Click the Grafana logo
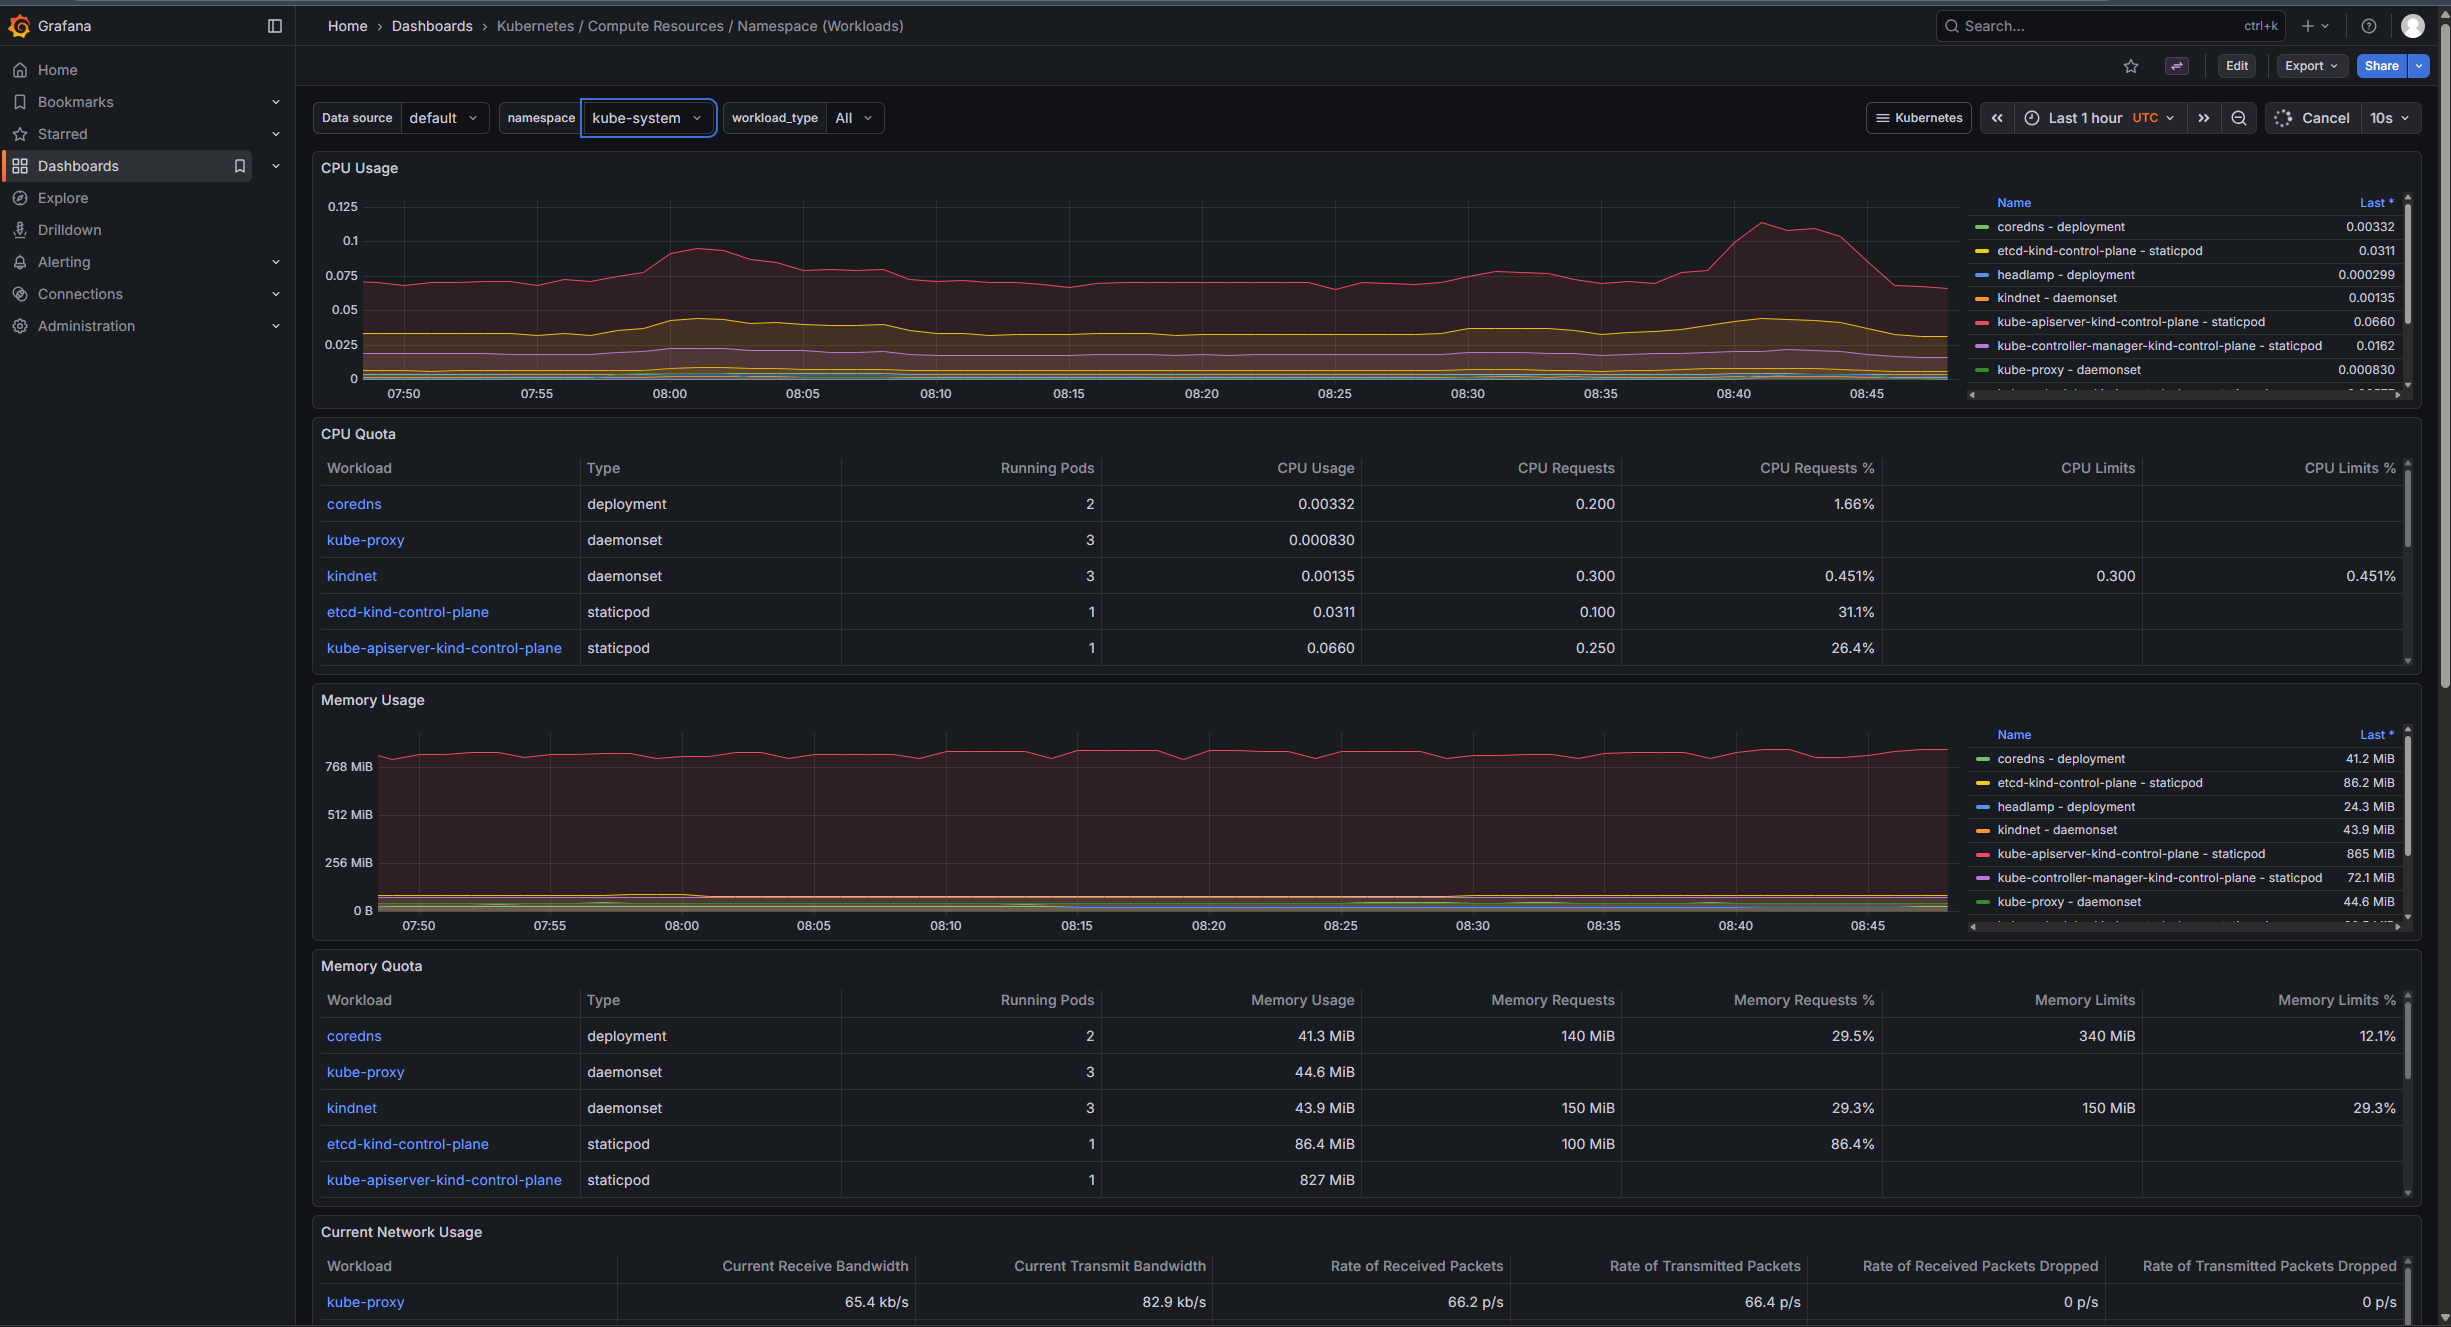2451x1327 pixels. point(19,26)
